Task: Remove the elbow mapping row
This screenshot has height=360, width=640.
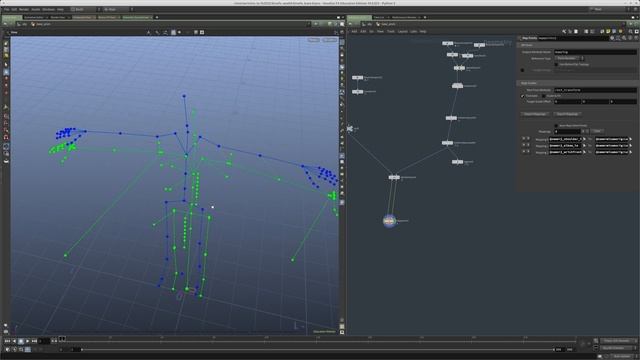Action: point(523,145)
